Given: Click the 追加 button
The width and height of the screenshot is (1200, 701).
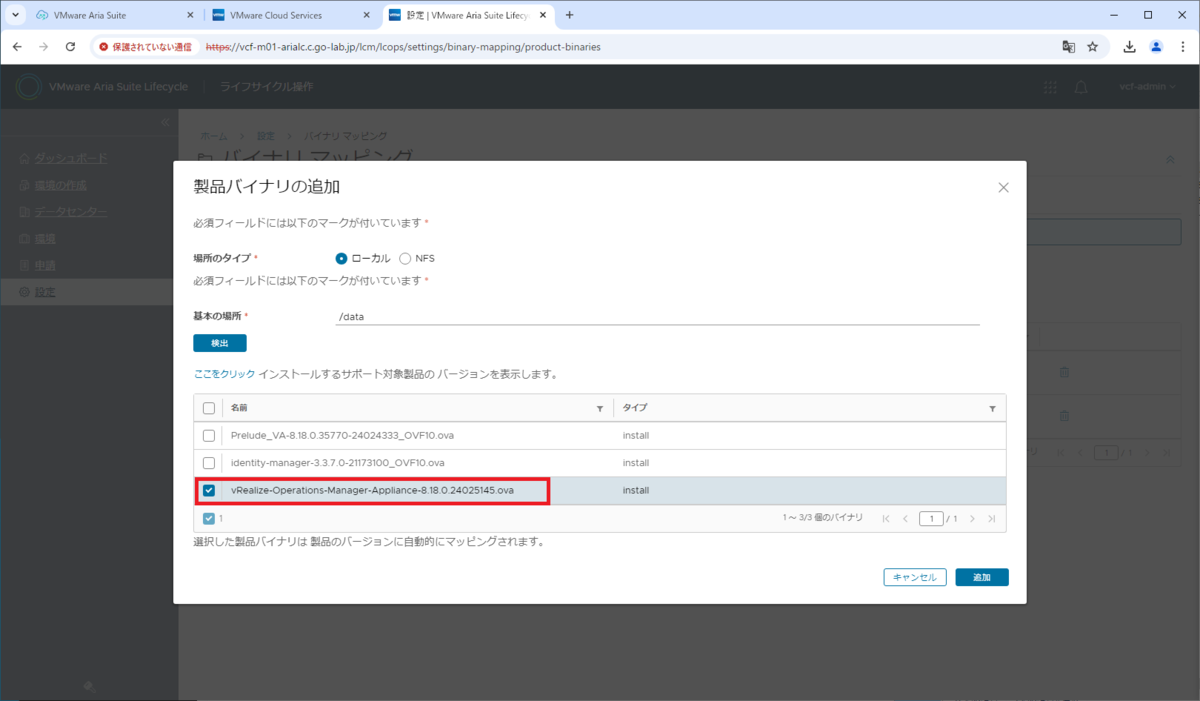Looking at the screenshot, I should 982,577.
